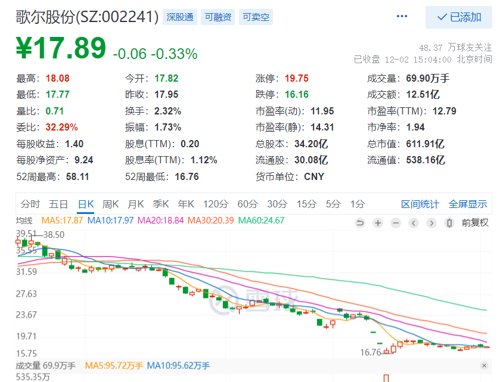Click the chart reset undo arrow icon
This screenshot has height=382, width=500.
pos(360,223)
